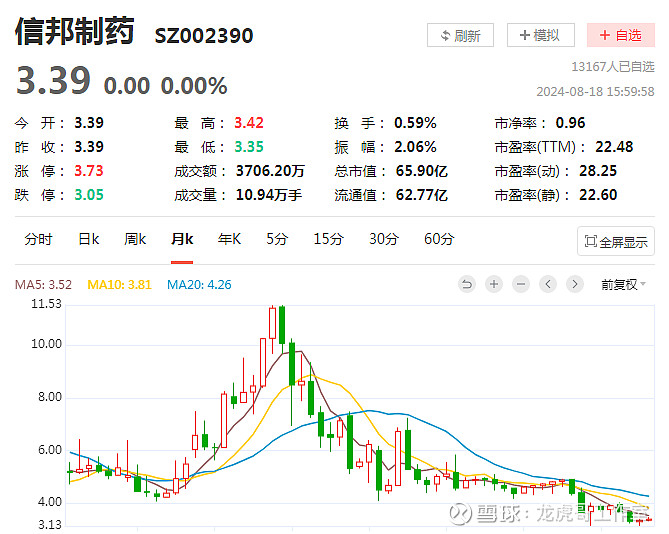Click 总市值 value 65.90亿
Viewport: 669px width, 534px height.
(422, 171)
